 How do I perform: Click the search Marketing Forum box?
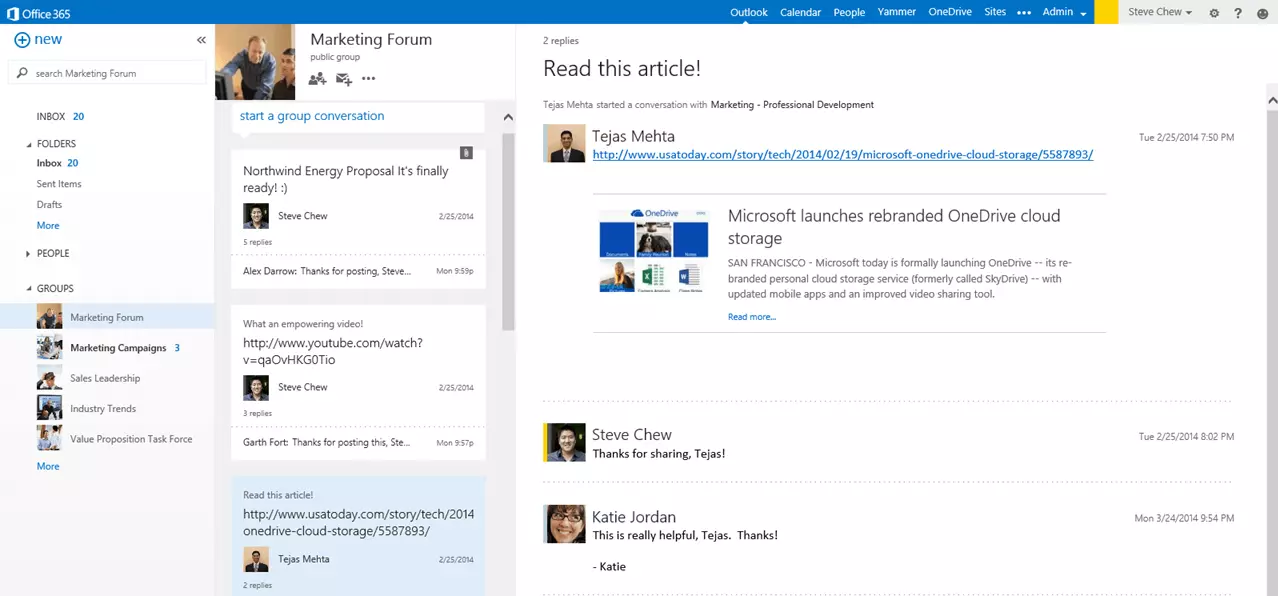107,74
